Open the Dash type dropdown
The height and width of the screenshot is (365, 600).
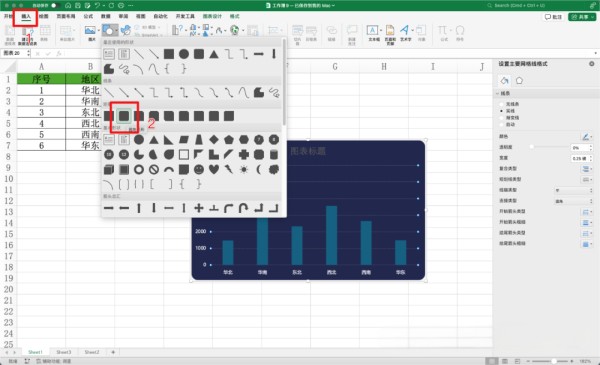pos(587,179)
